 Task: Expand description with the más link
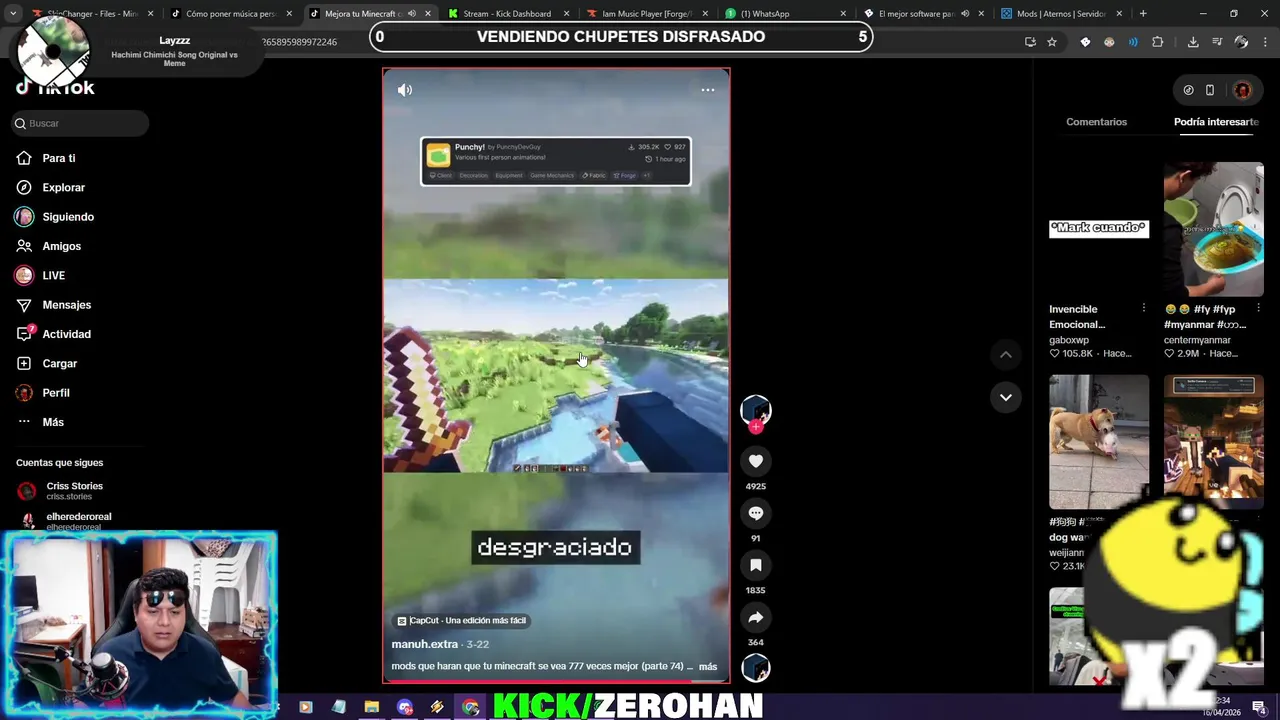point(708,666)
